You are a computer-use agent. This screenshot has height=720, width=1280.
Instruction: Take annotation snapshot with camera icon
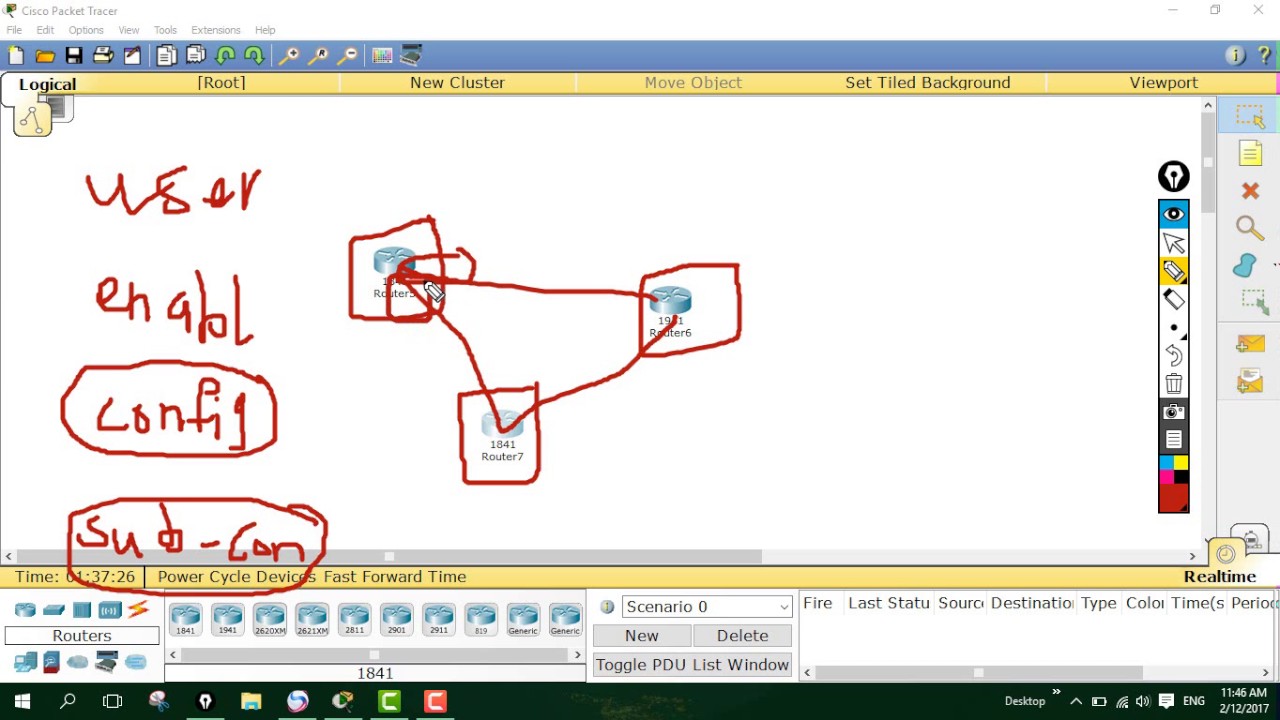1174,411
